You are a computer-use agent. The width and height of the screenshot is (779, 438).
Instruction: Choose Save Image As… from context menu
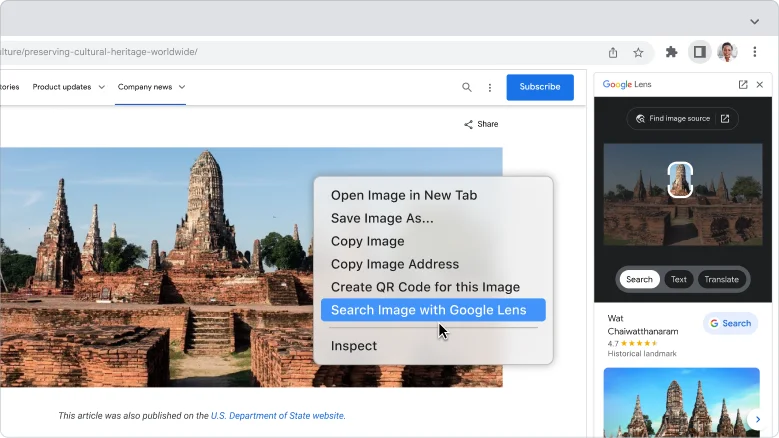[433, 218]
